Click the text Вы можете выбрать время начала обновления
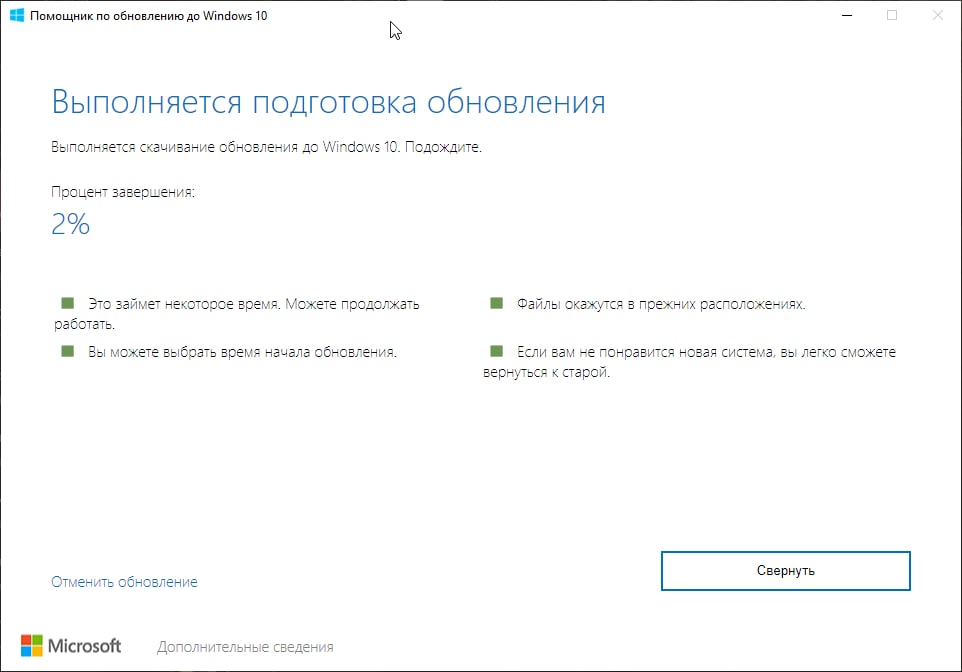962x672 pixels. point(242,352)
